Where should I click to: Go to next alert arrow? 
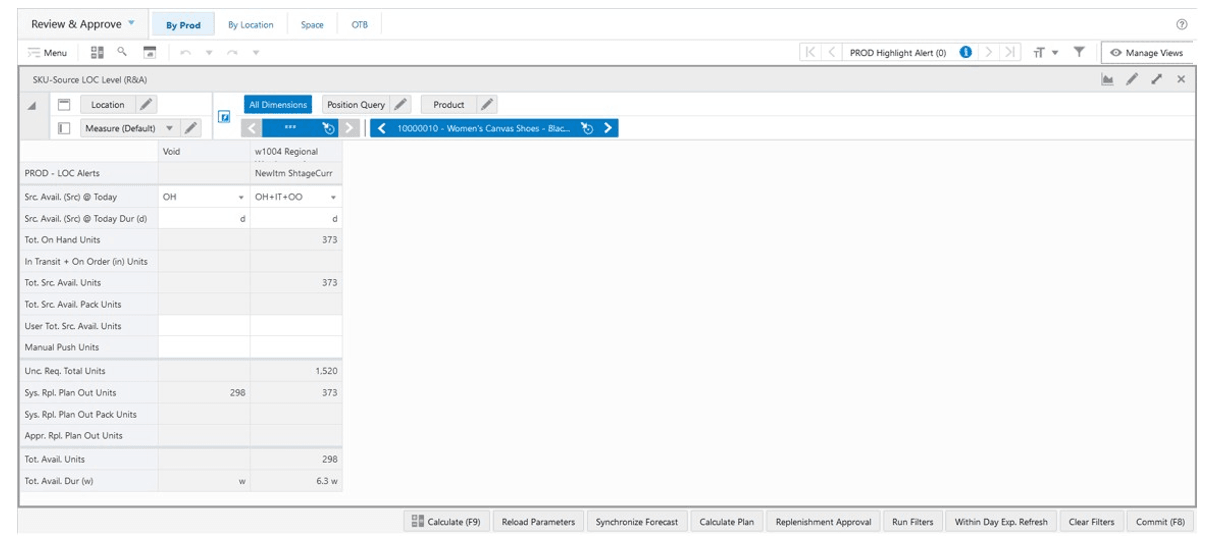(988, 52)
